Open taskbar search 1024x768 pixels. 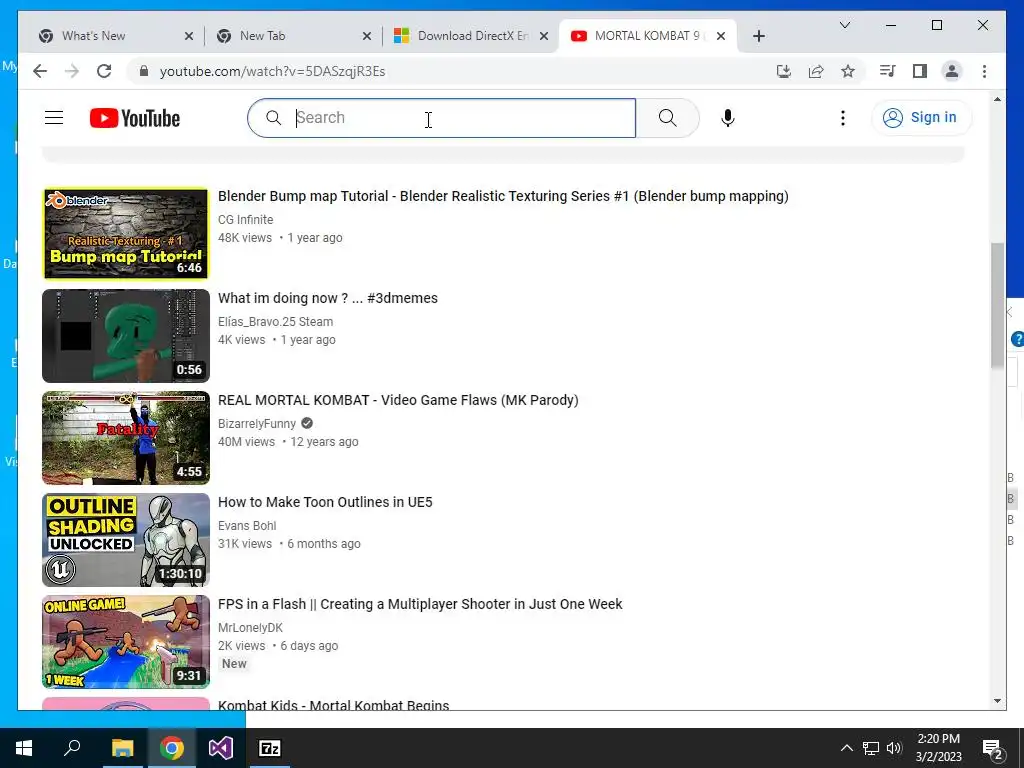pos(72,748)
